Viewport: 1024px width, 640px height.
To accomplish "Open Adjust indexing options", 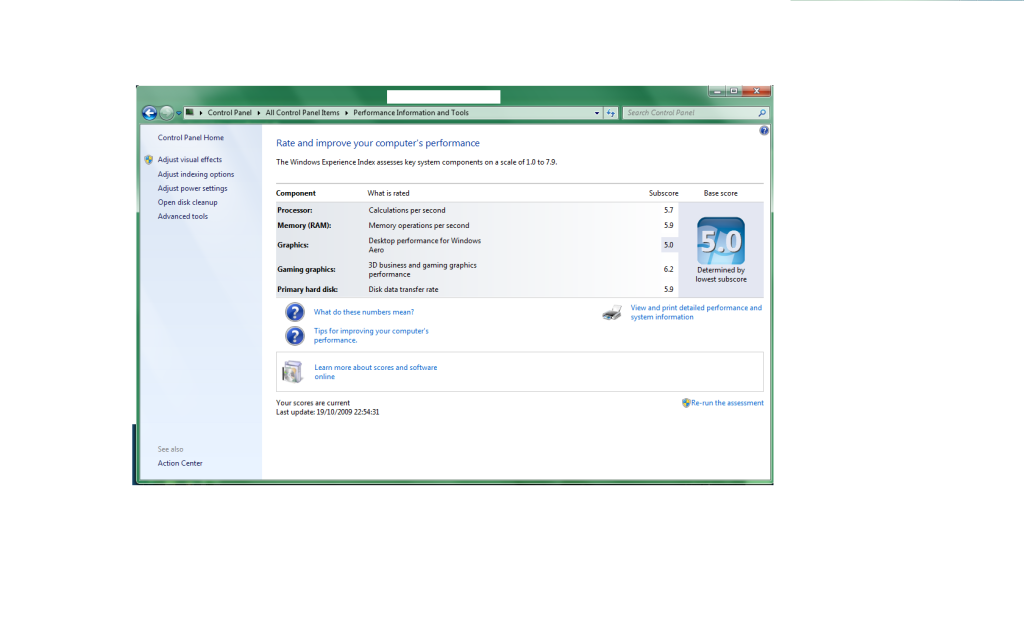I will pos(195,174).
